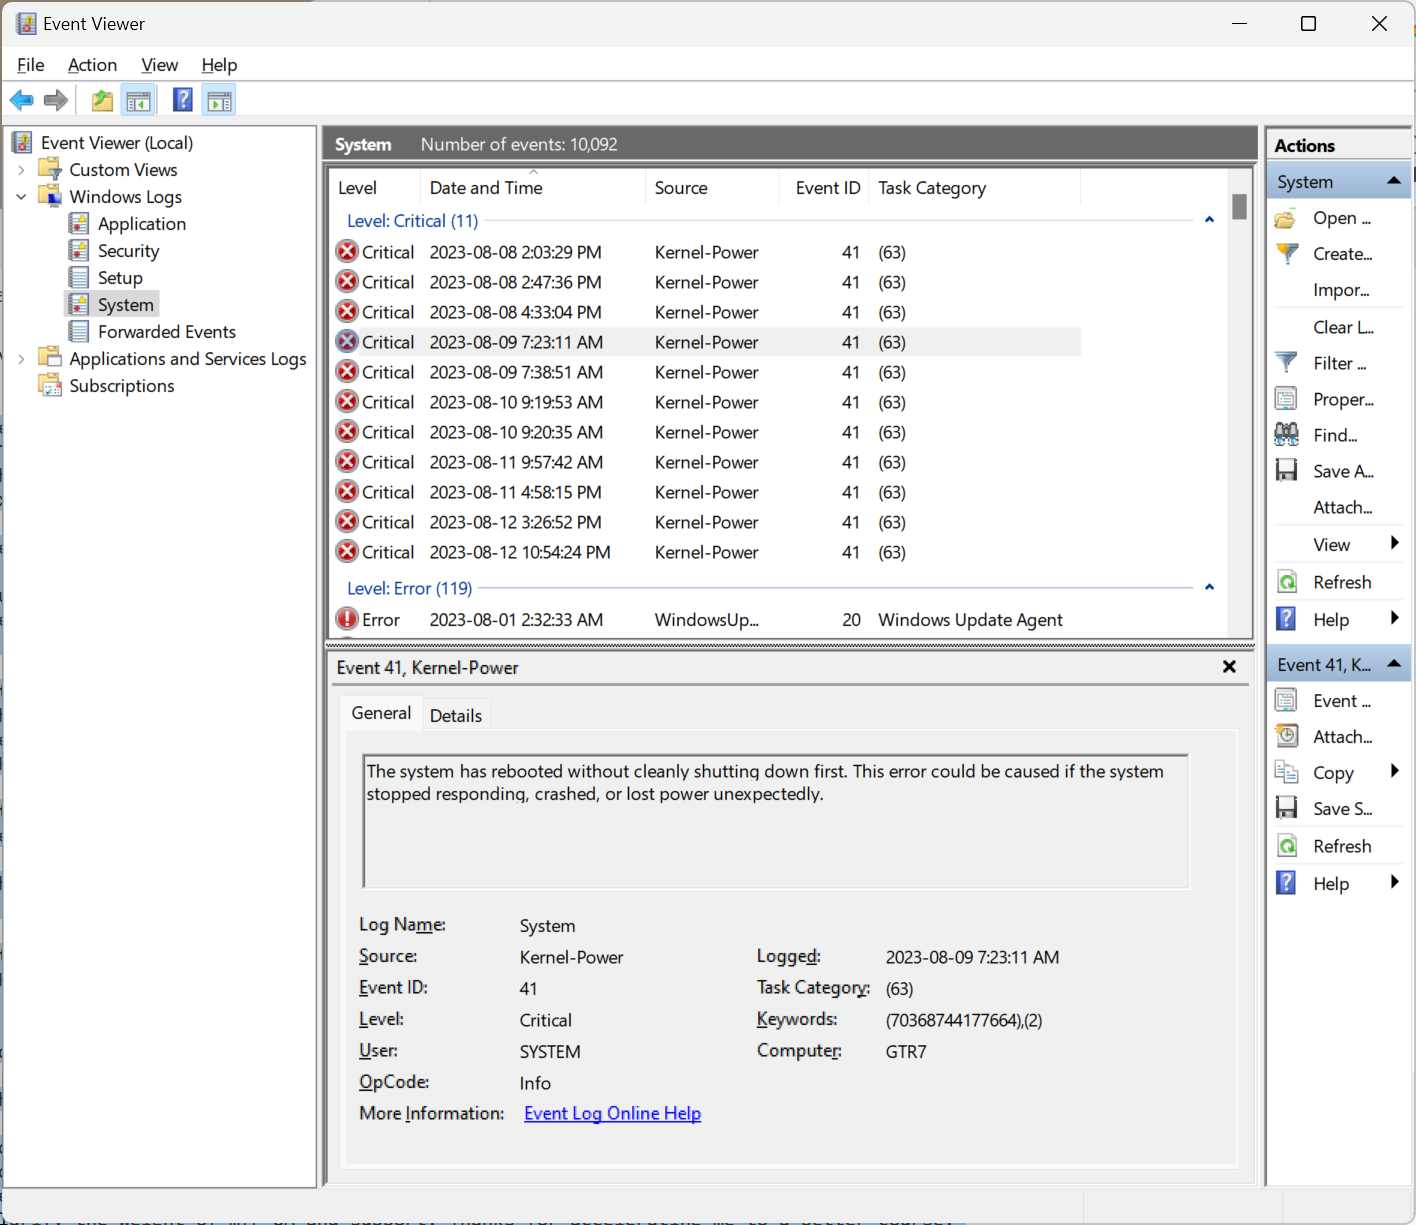Open the View submenu arrow
Viewport: 1416px width, 1225px height.
1396,543
